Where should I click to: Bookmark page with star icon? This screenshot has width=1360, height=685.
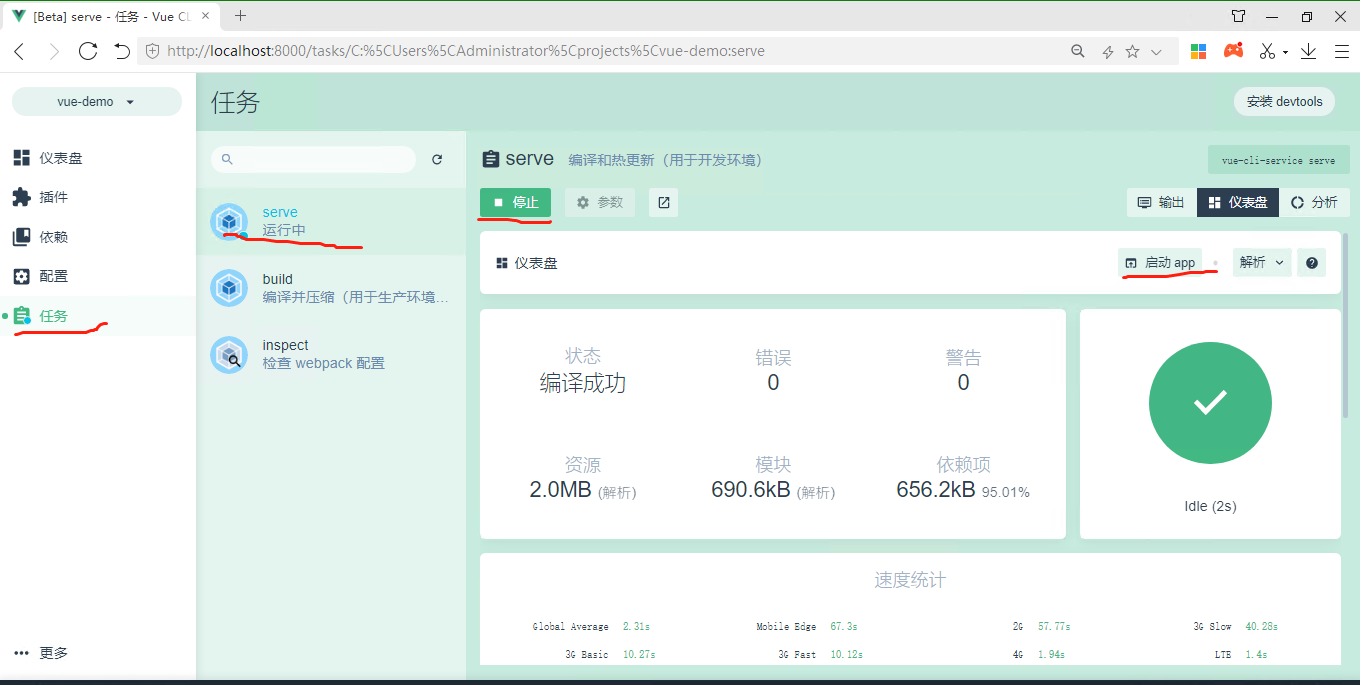(1132, 51)
